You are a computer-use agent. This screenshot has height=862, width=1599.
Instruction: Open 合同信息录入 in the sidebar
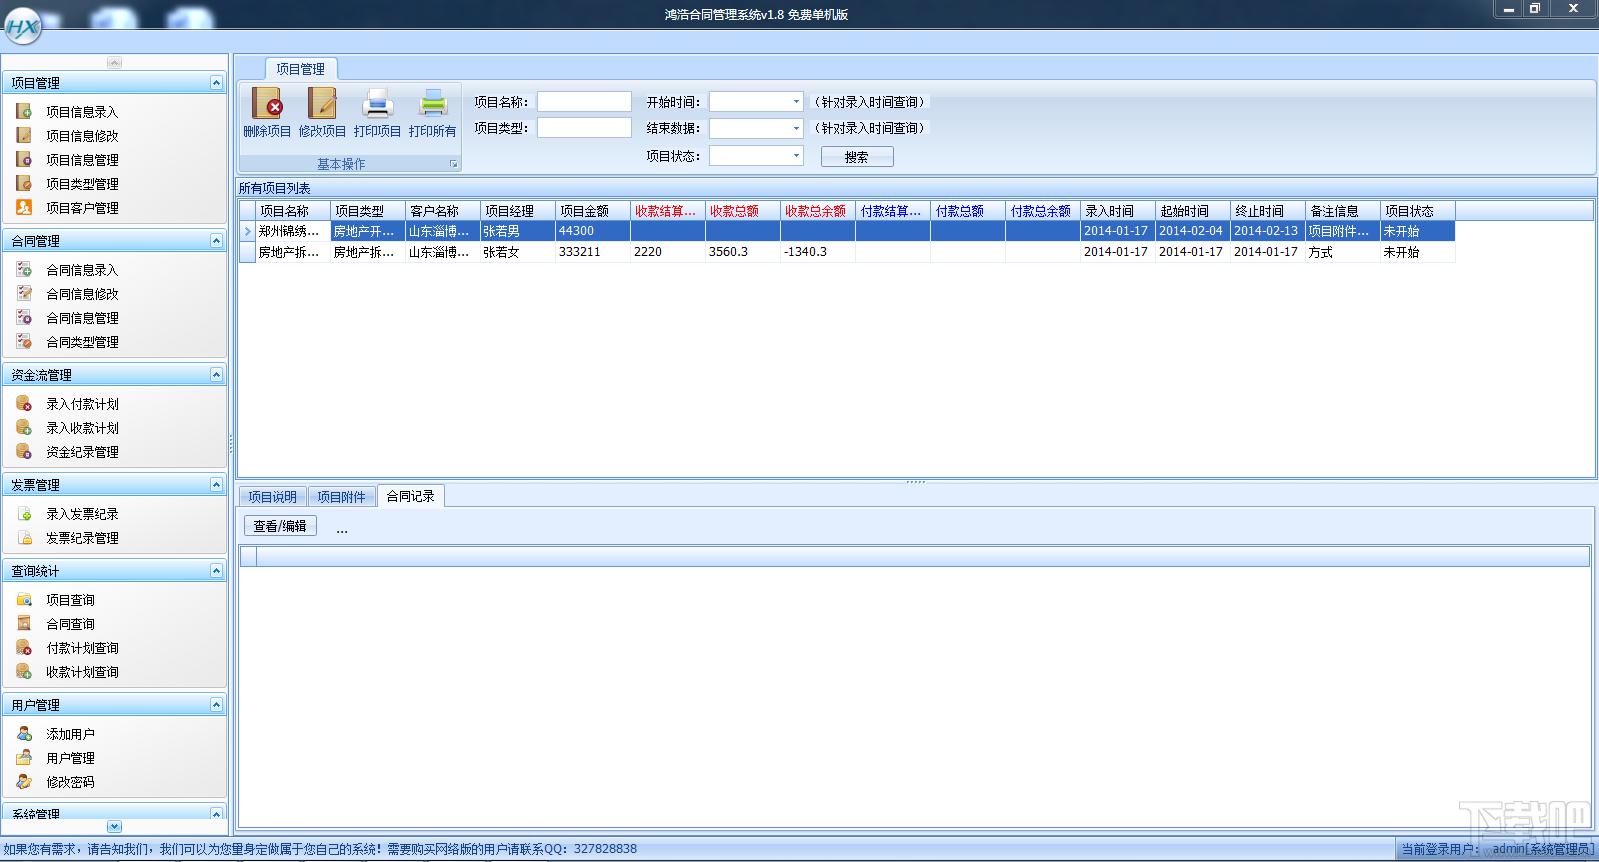pyautogui.click(x=82, y=270)
